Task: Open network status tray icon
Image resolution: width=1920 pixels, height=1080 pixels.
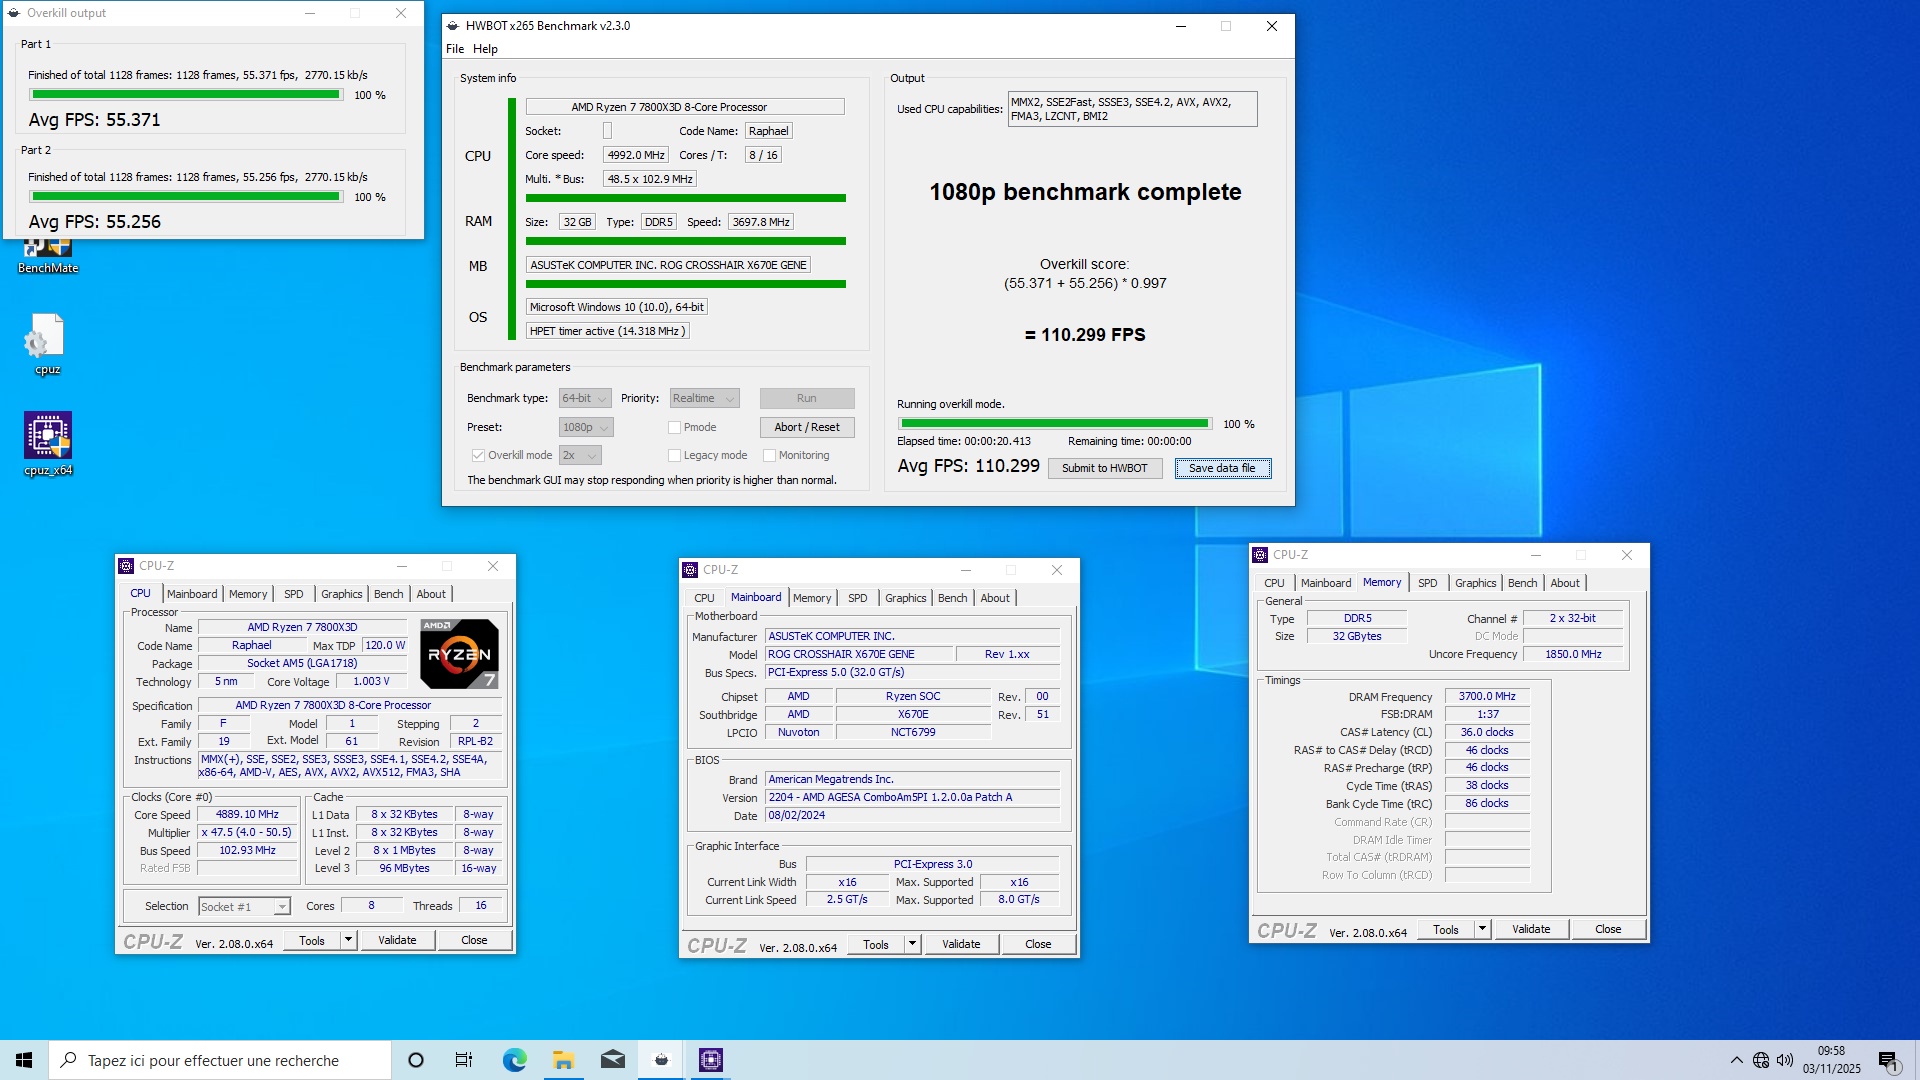Action: tap(1761, 1060)
